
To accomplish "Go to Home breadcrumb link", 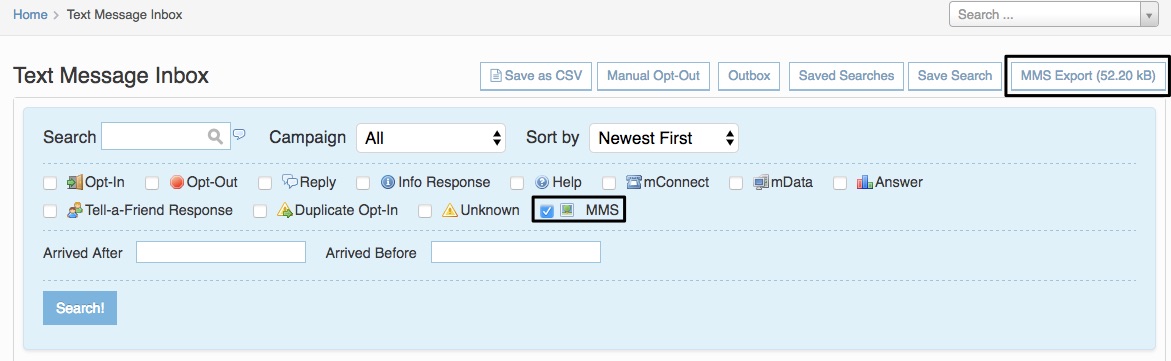I will click(x=30, y=14).
